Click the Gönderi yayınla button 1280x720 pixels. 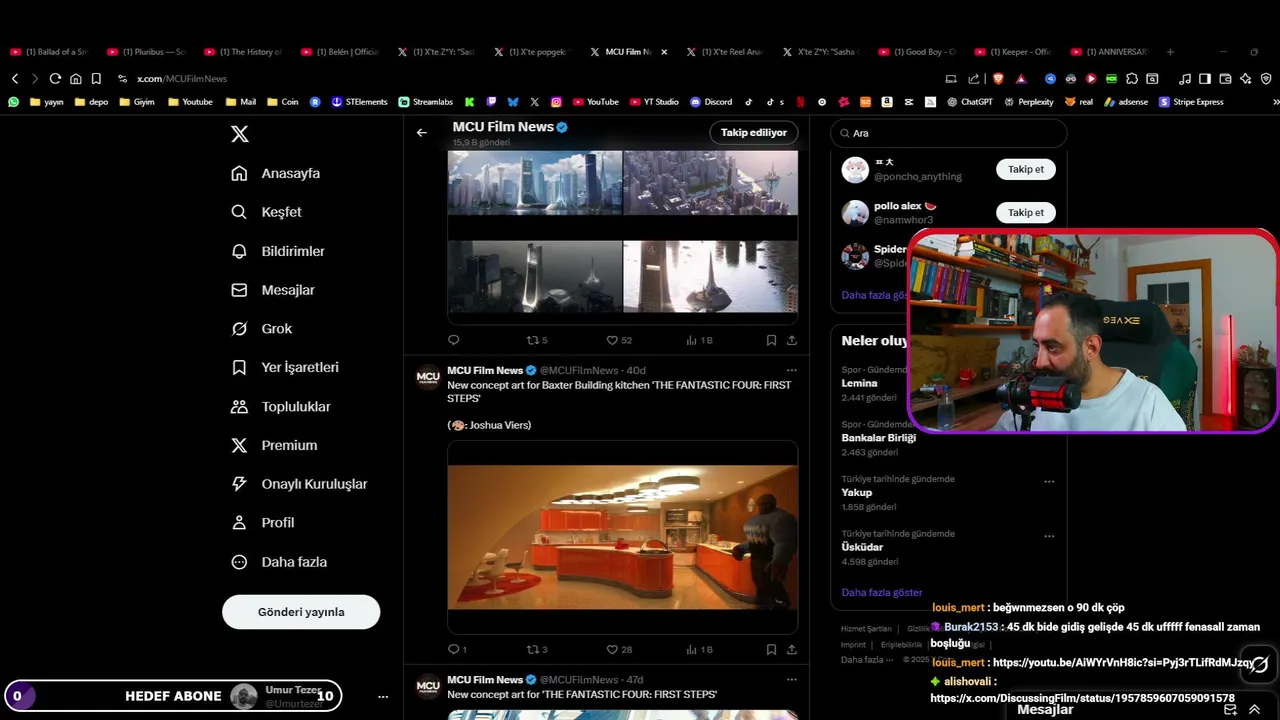click(301, 612)
